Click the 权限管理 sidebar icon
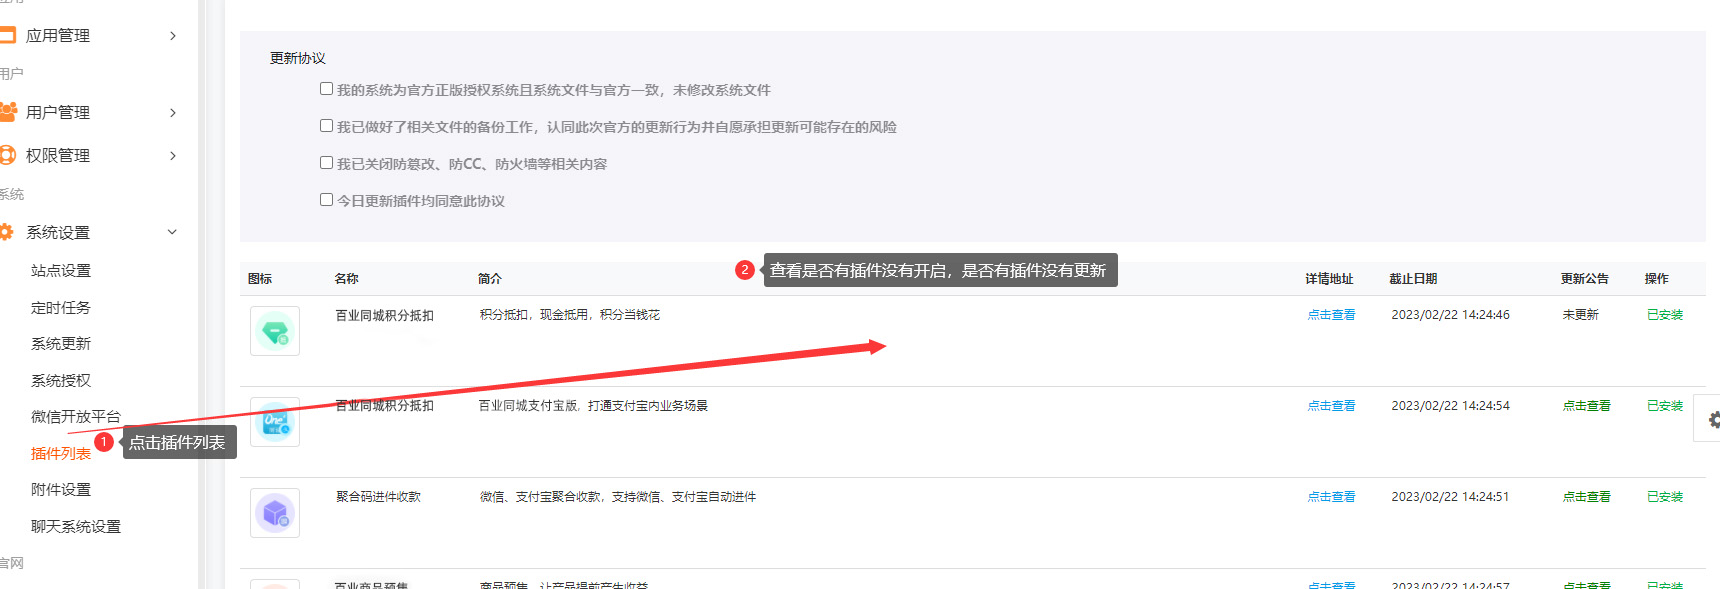 pyautogui.click(x=8, y=155)
